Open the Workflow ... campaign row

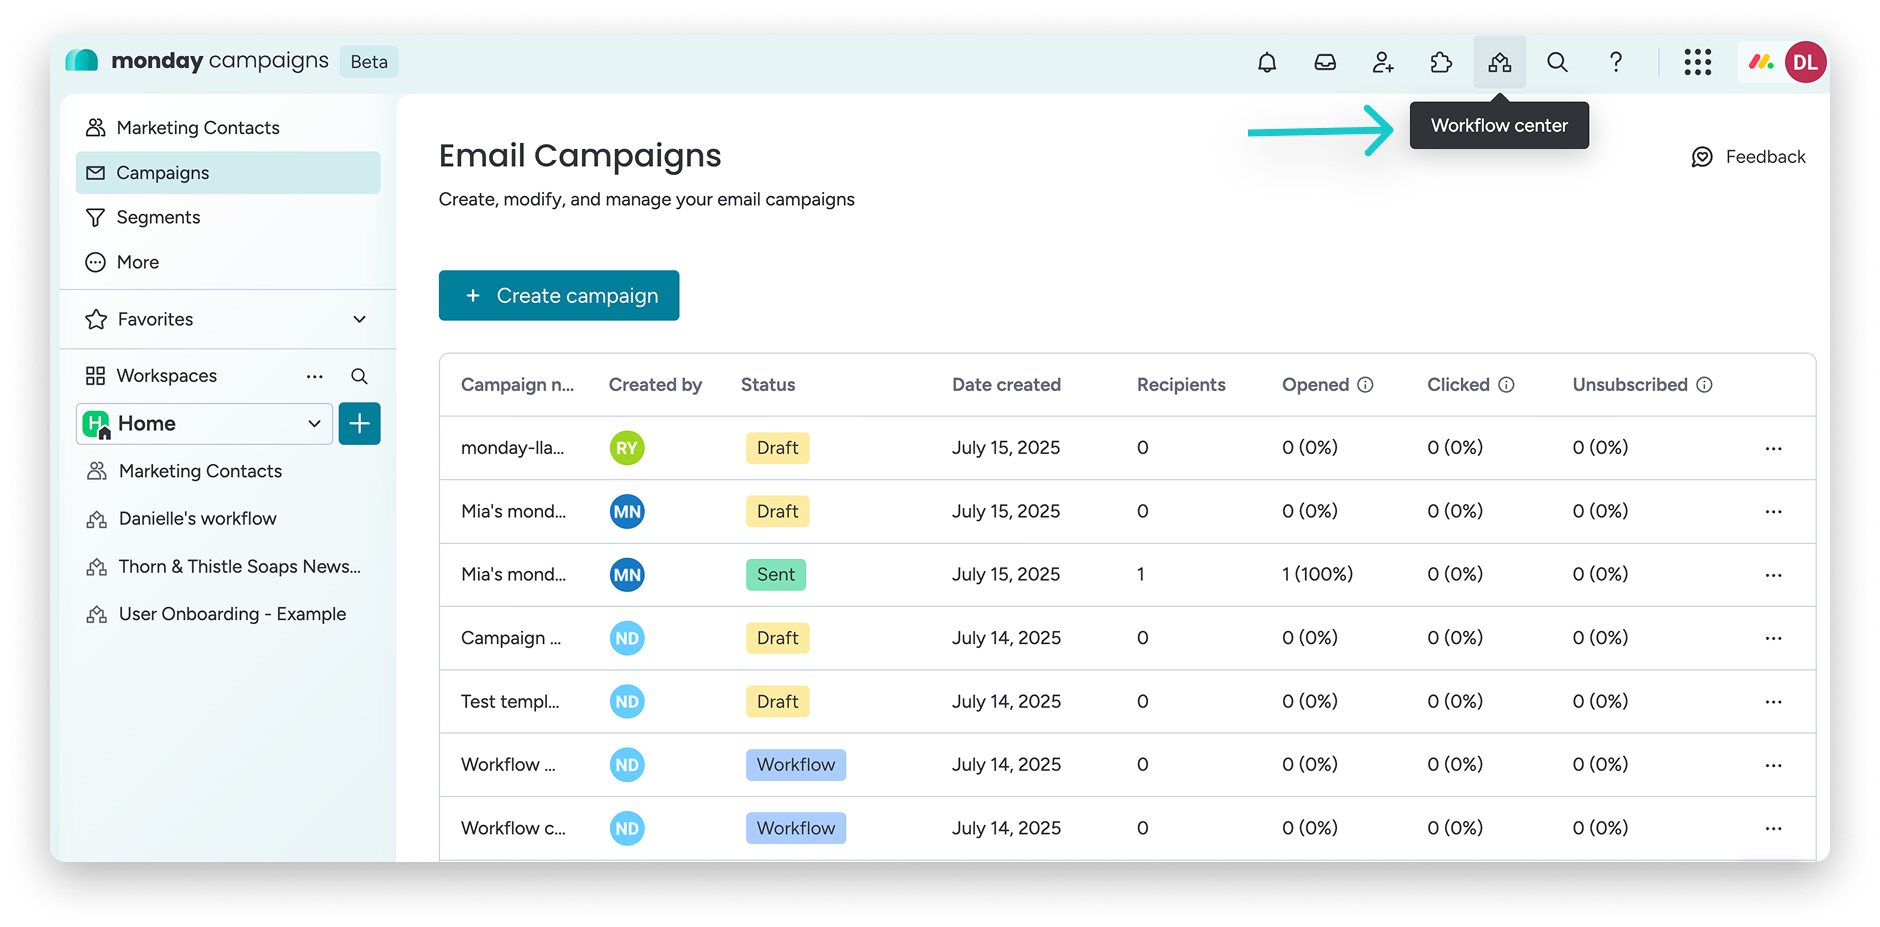508,765
